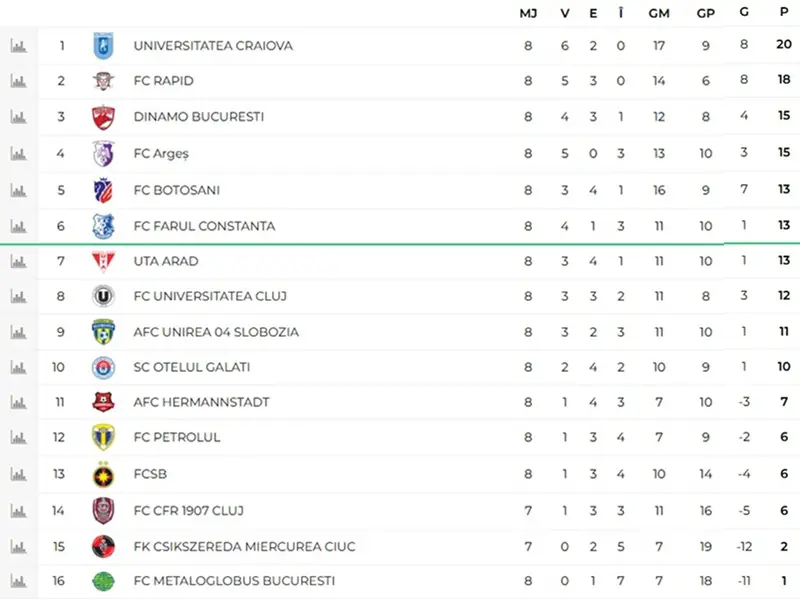Screen dimensions: 800x599
Task: Click the Universitatea Cluj U emblem
Action: (x=103, y=296)
